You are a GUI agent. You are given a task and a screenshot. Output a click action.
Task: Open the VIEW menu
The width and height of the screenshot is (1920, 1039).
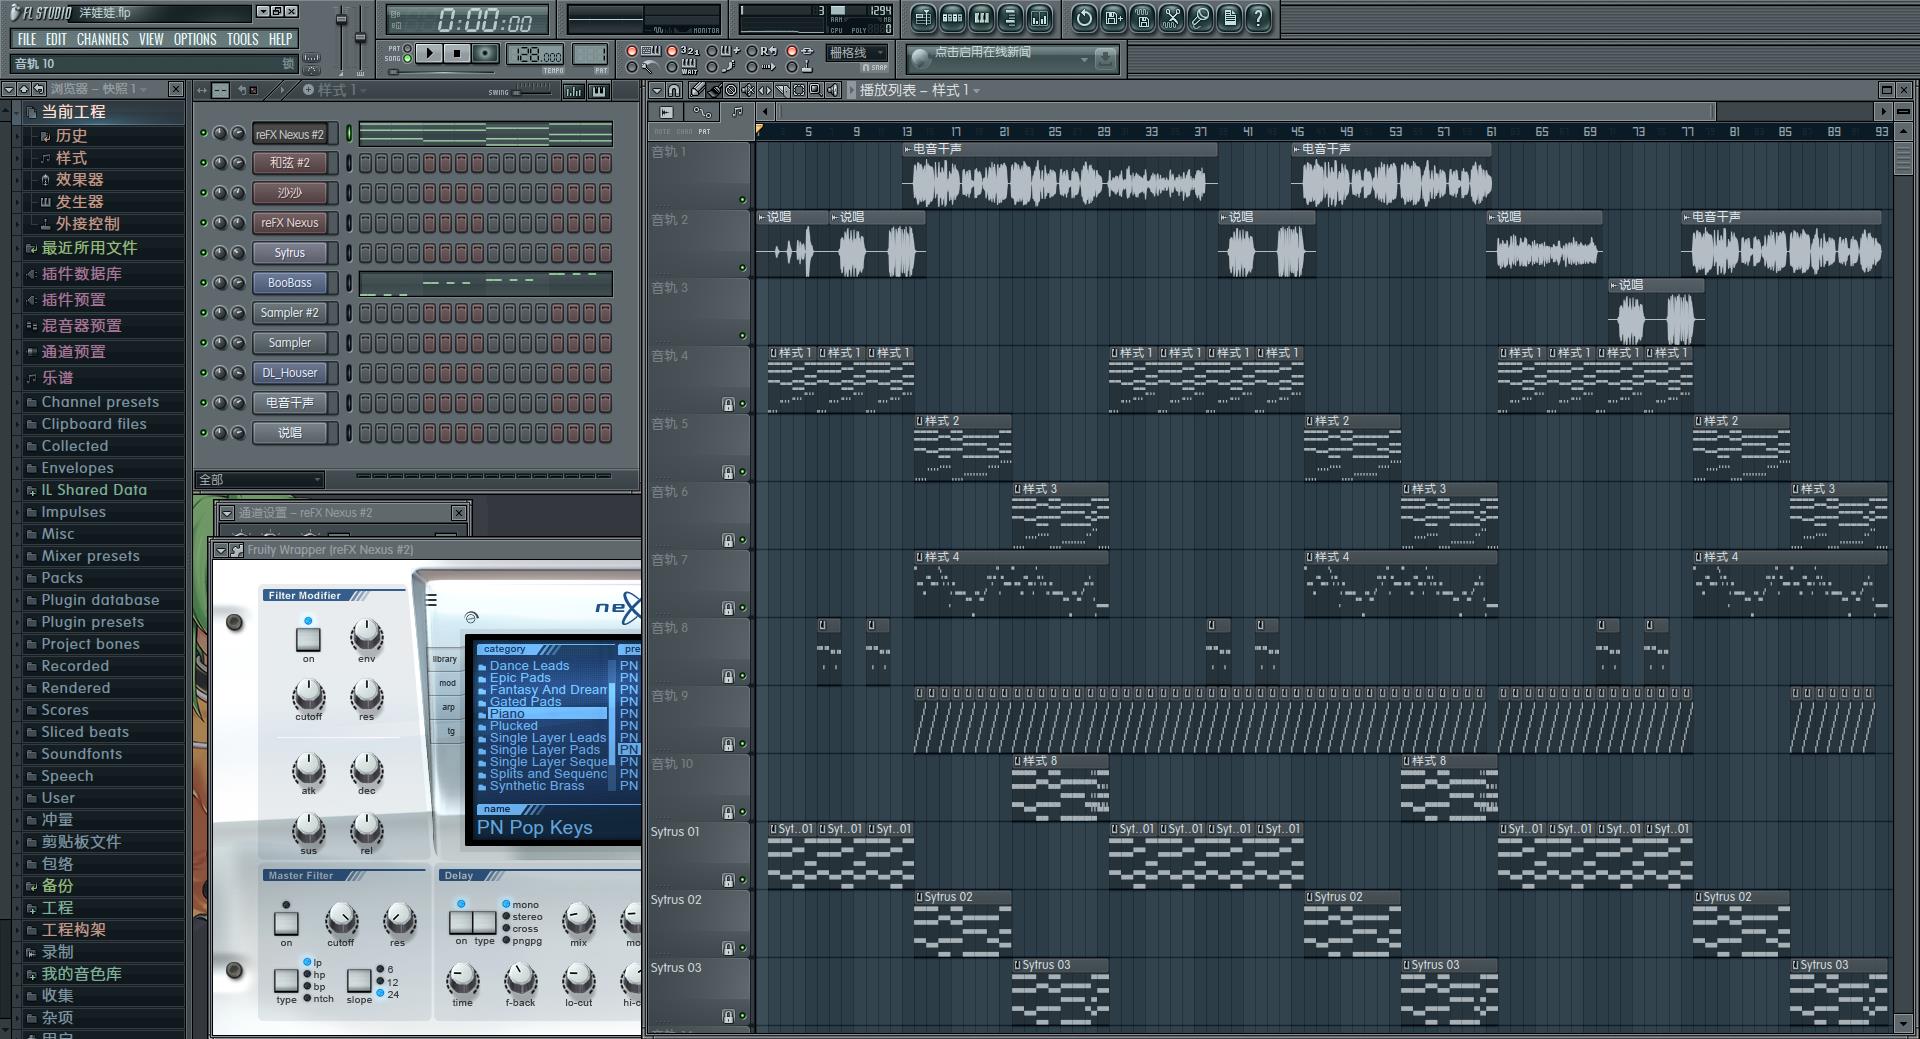(x=151, y=39)
